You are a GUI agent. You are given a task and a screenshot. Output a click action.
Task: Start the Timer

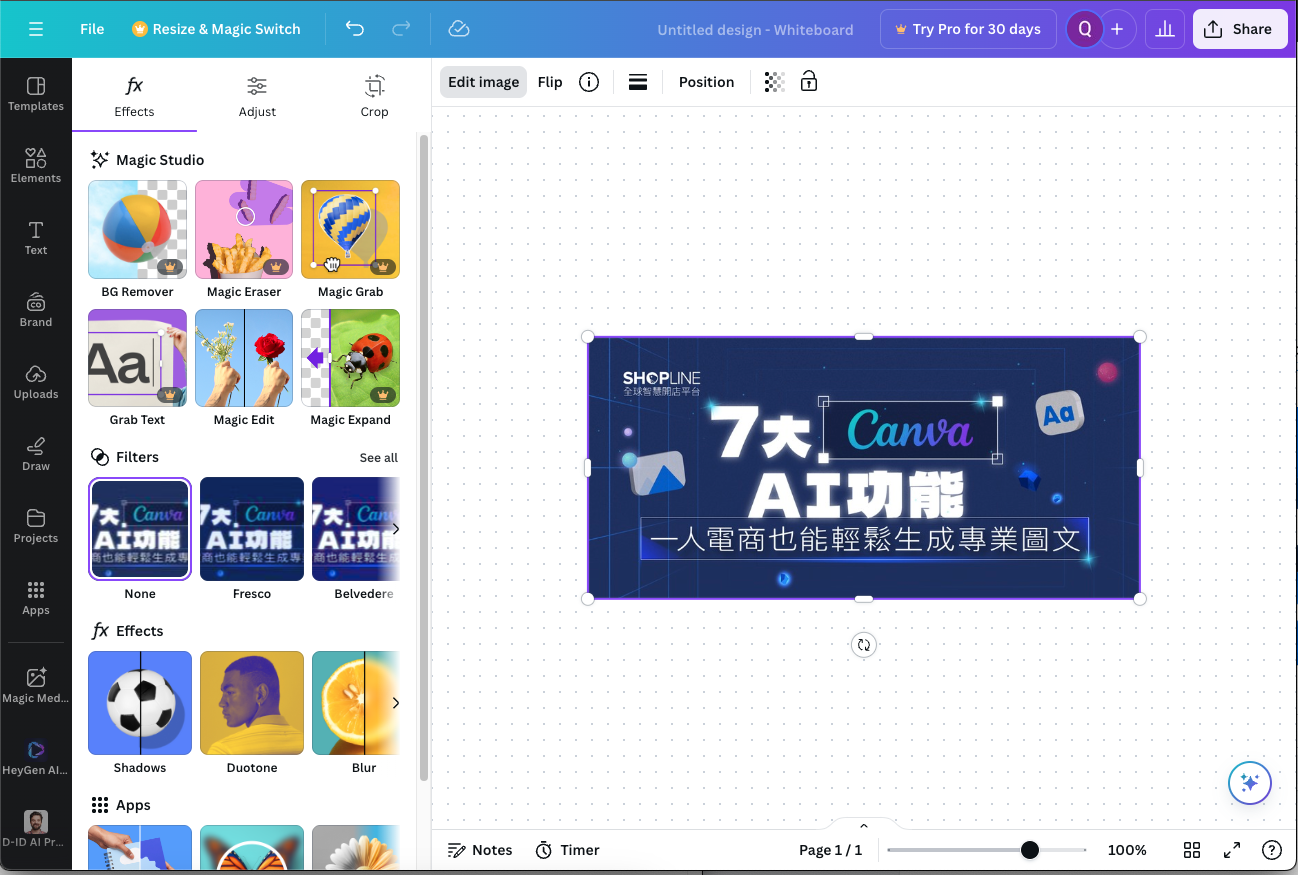pos(567,850)
